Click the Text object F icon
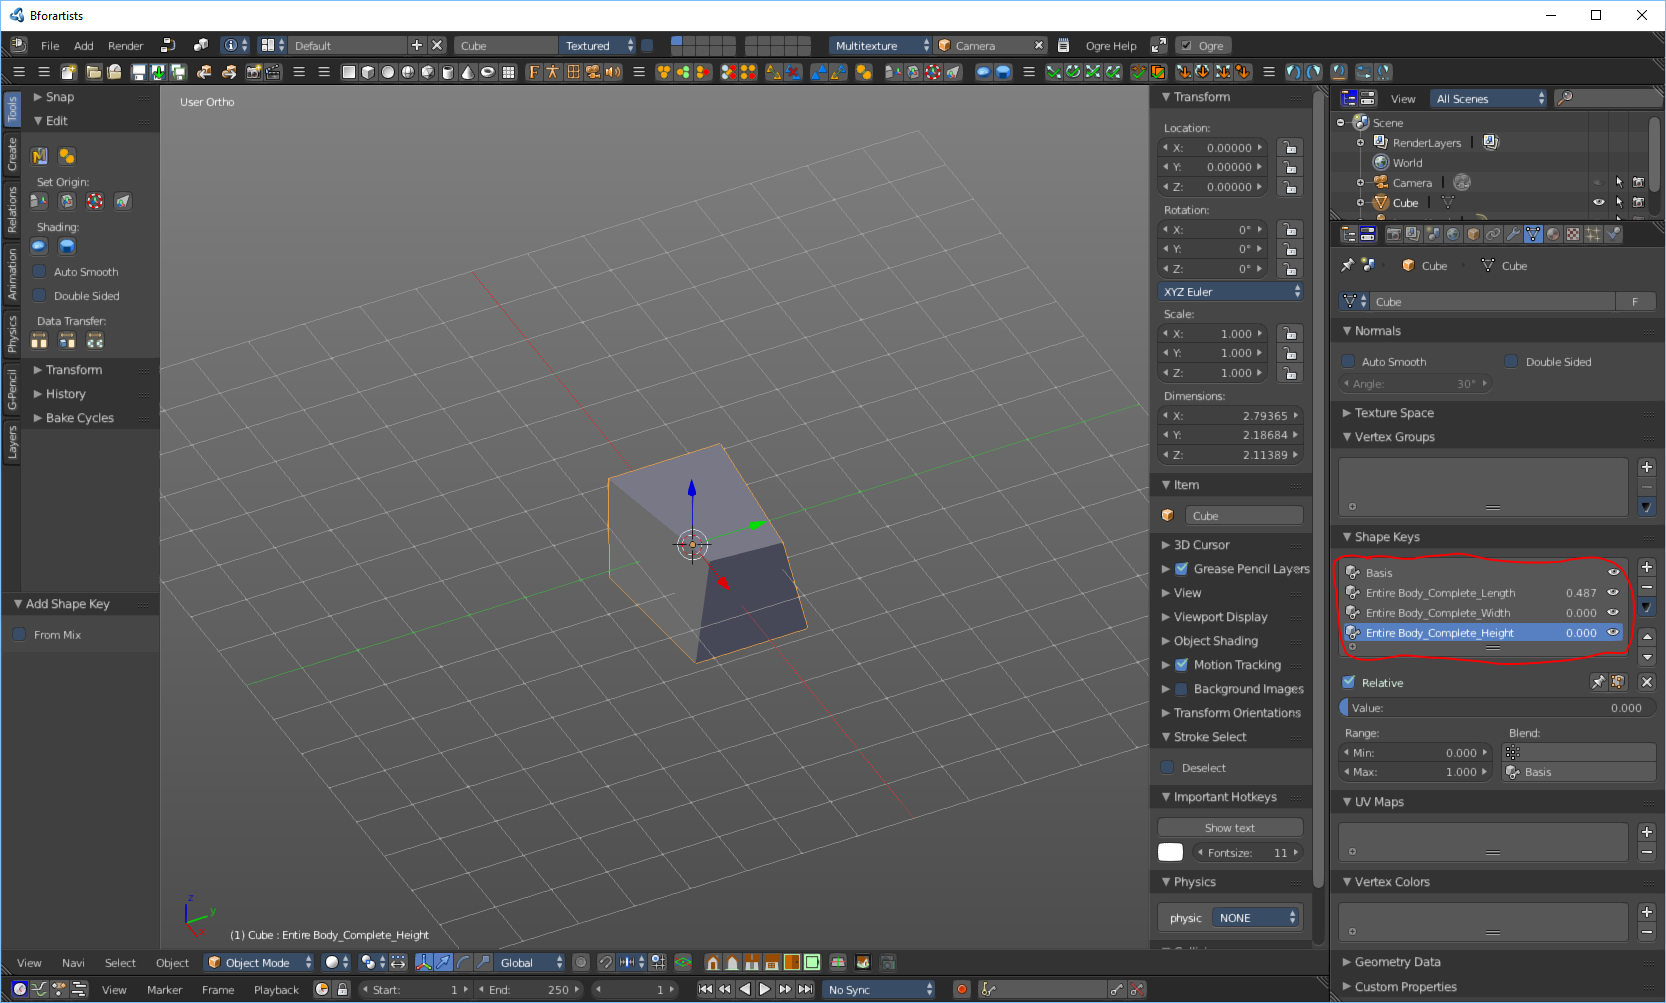 pyautogui.click(x=533, y=72)
